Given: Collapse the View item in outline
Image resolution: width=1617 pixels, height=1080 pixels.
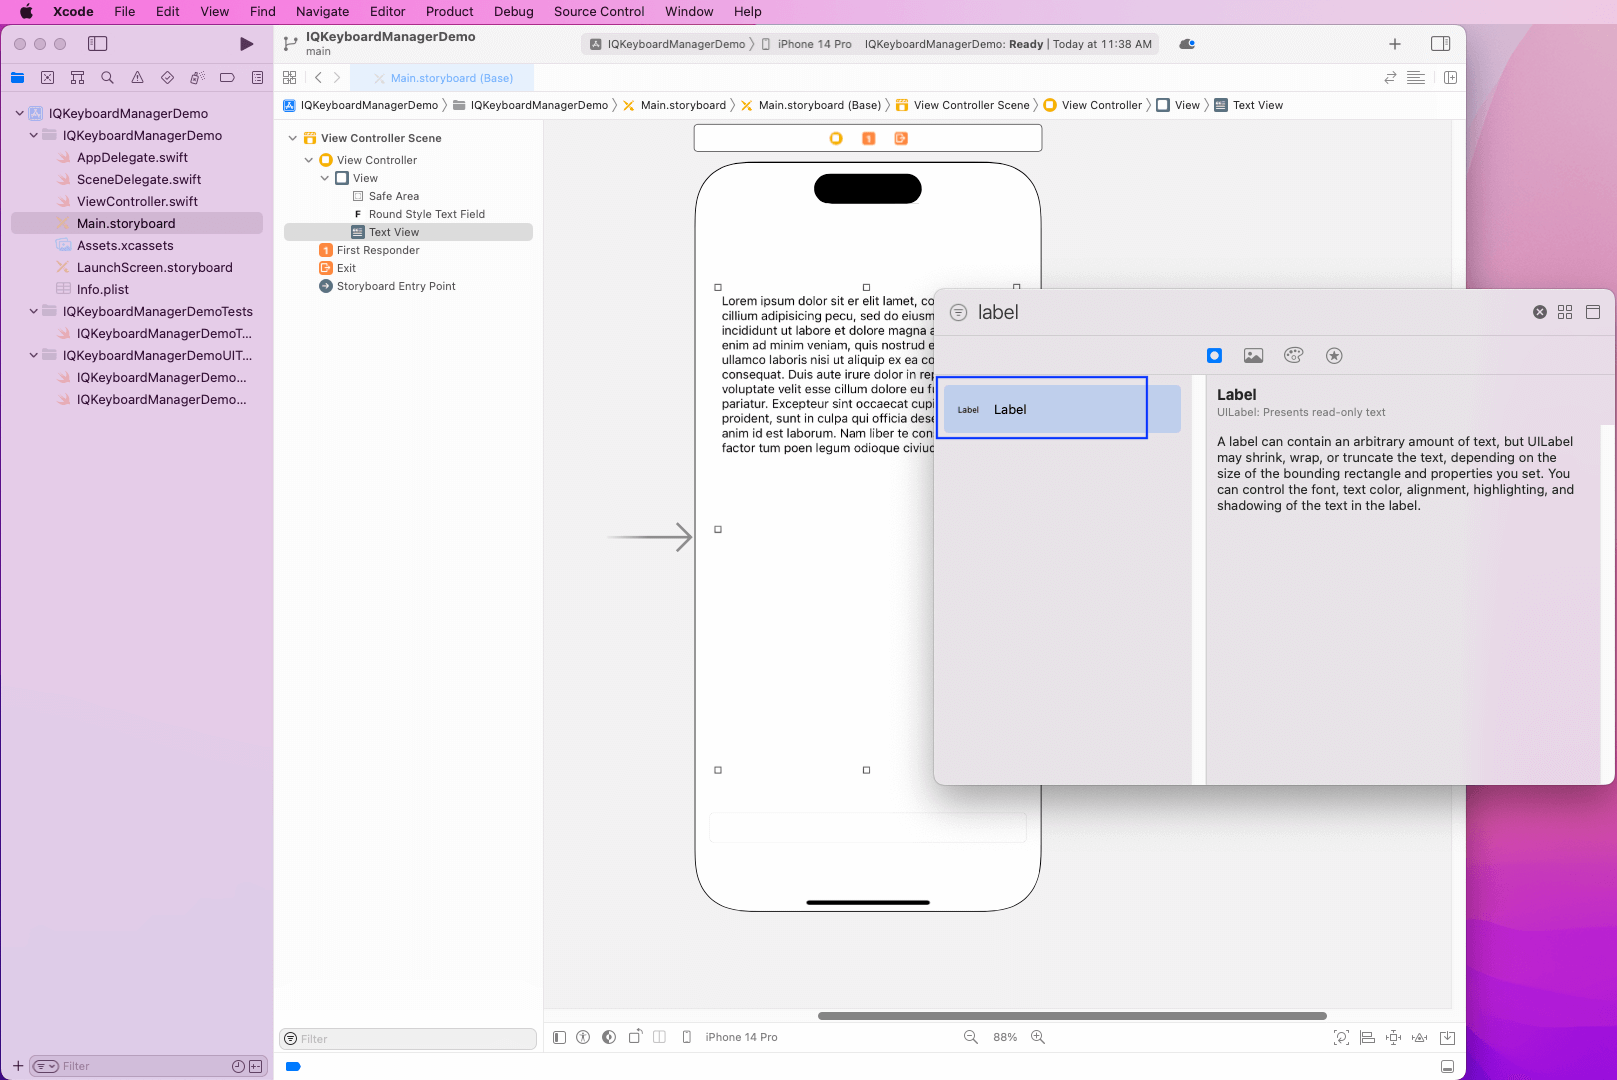Looking at the screenshot, I should [x=325, y=178].
